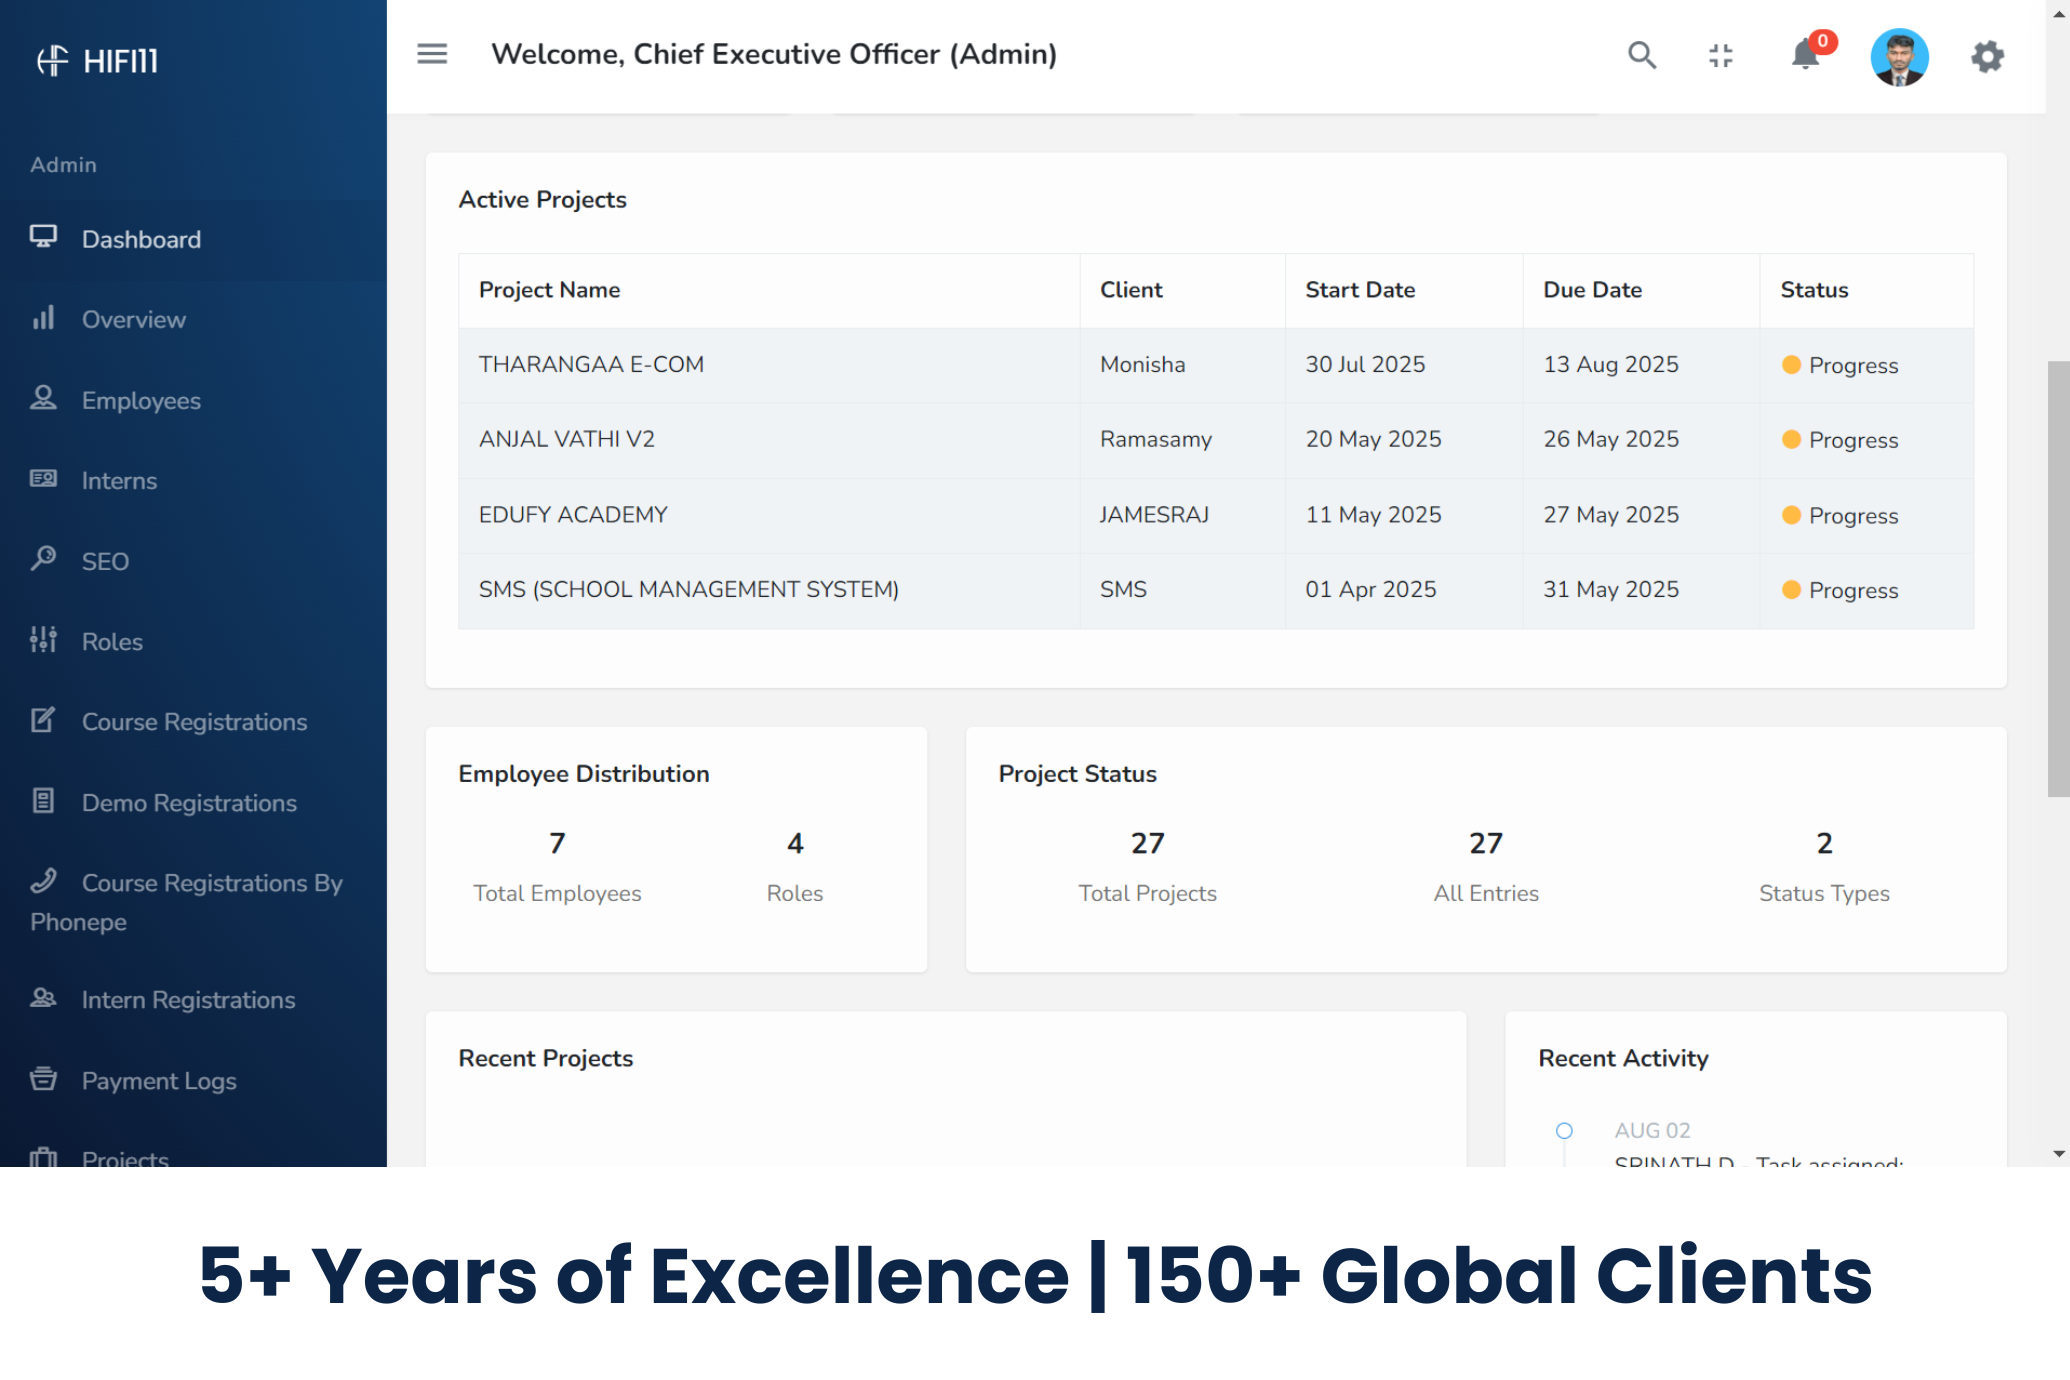Image resolution: width=2070 pixels, height=1380 pixels.
Task: Click the SEO magnifier icon
Action: [x=43, y=558]
